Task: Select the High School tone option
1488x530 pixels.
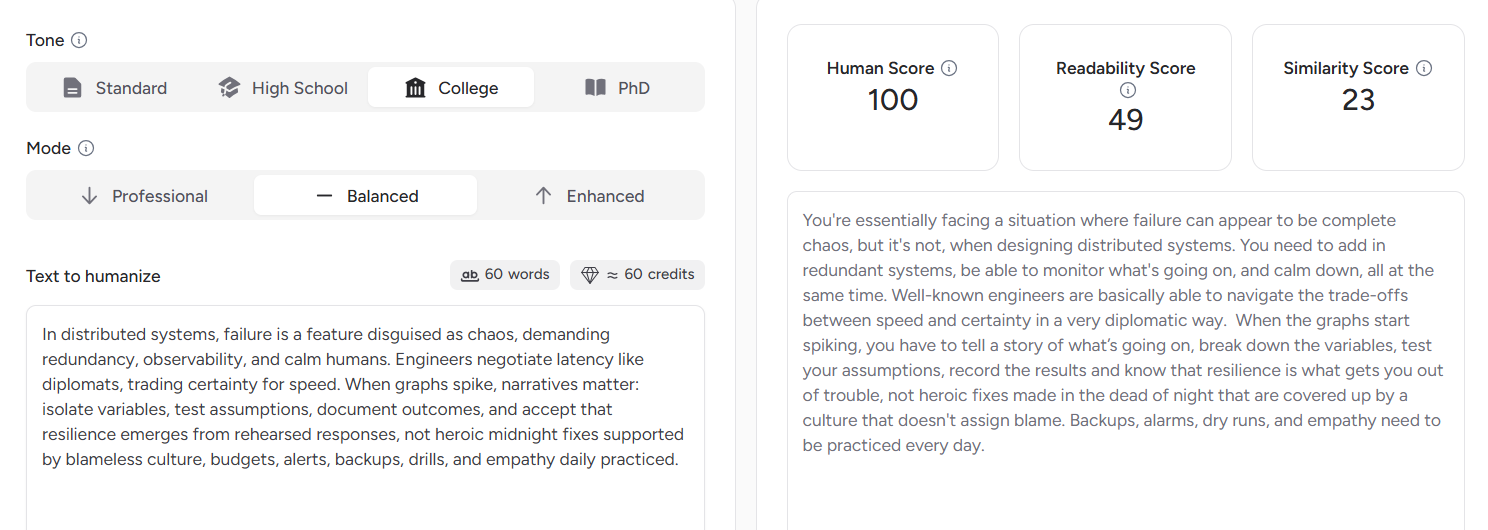Action: (x=283, y=88)
